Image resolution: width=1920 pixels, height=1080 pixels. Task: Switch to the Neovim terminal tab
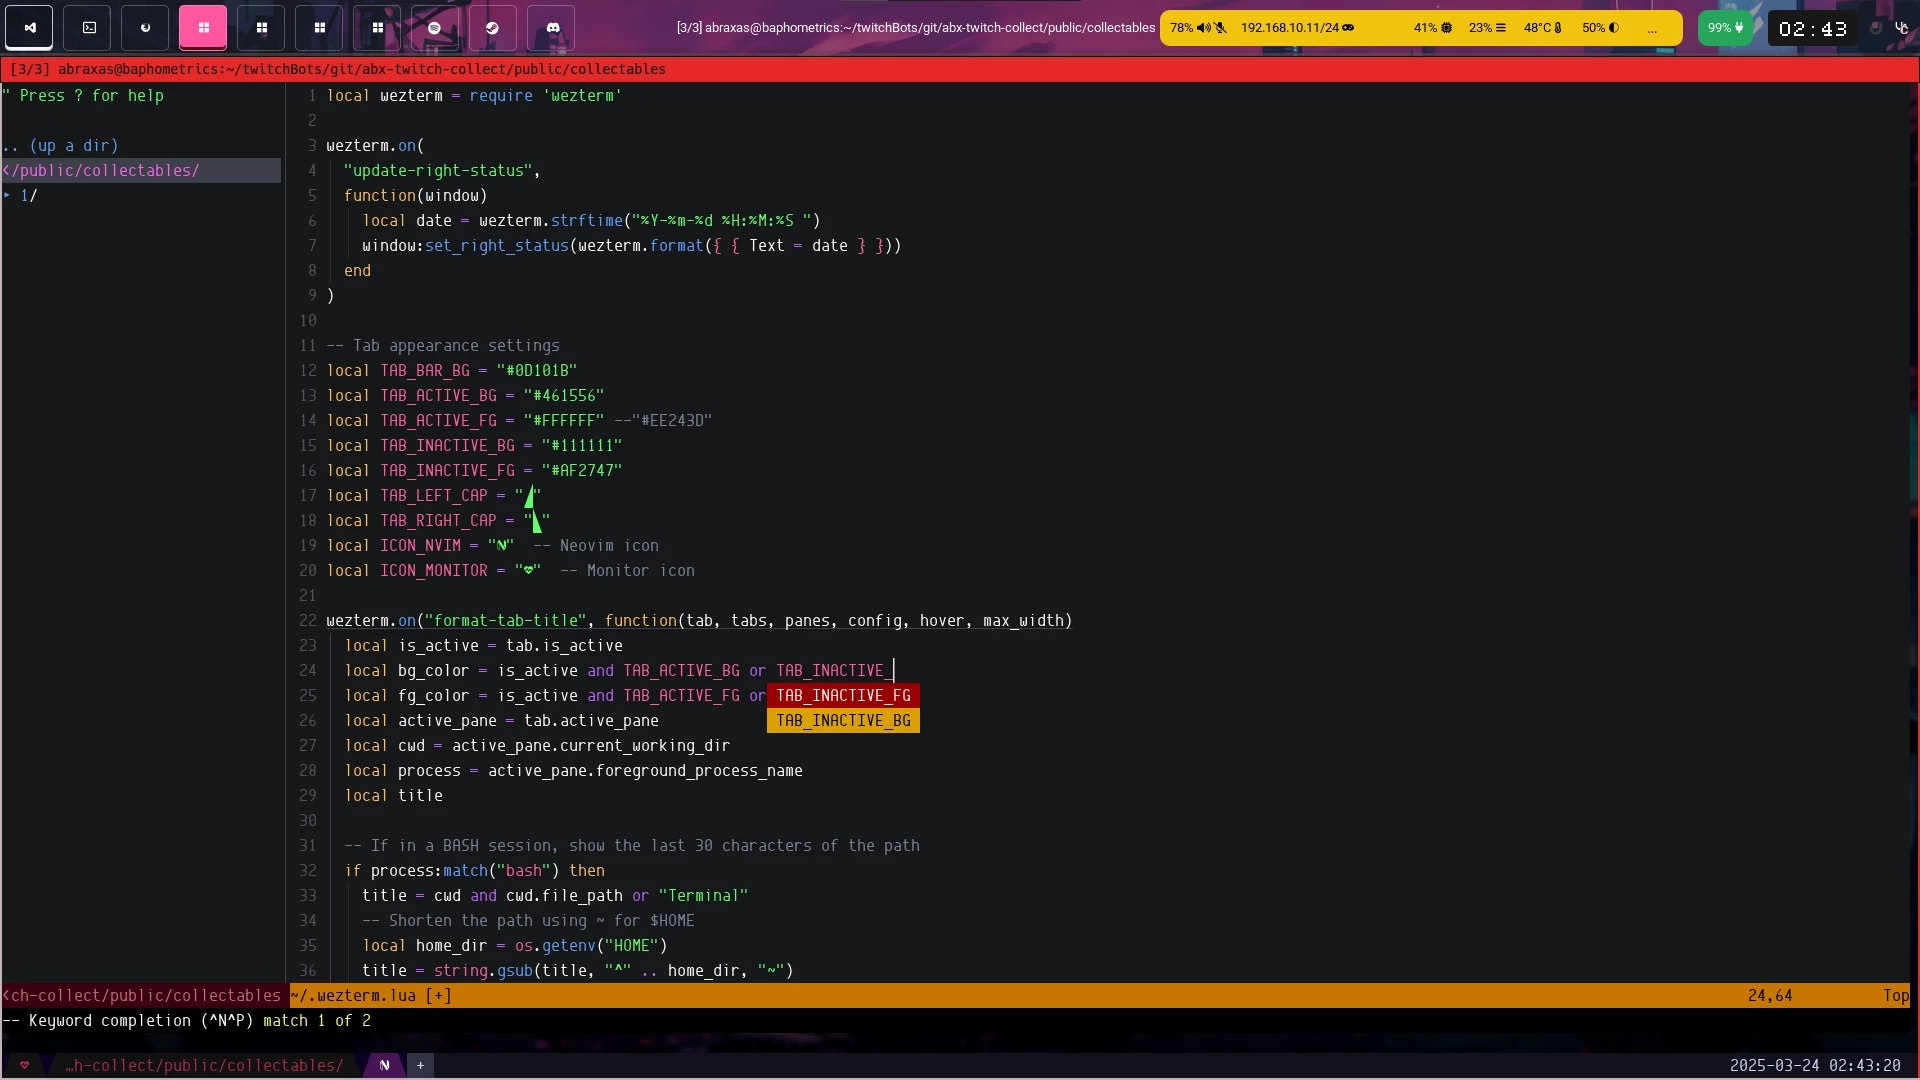[384, 1065]
